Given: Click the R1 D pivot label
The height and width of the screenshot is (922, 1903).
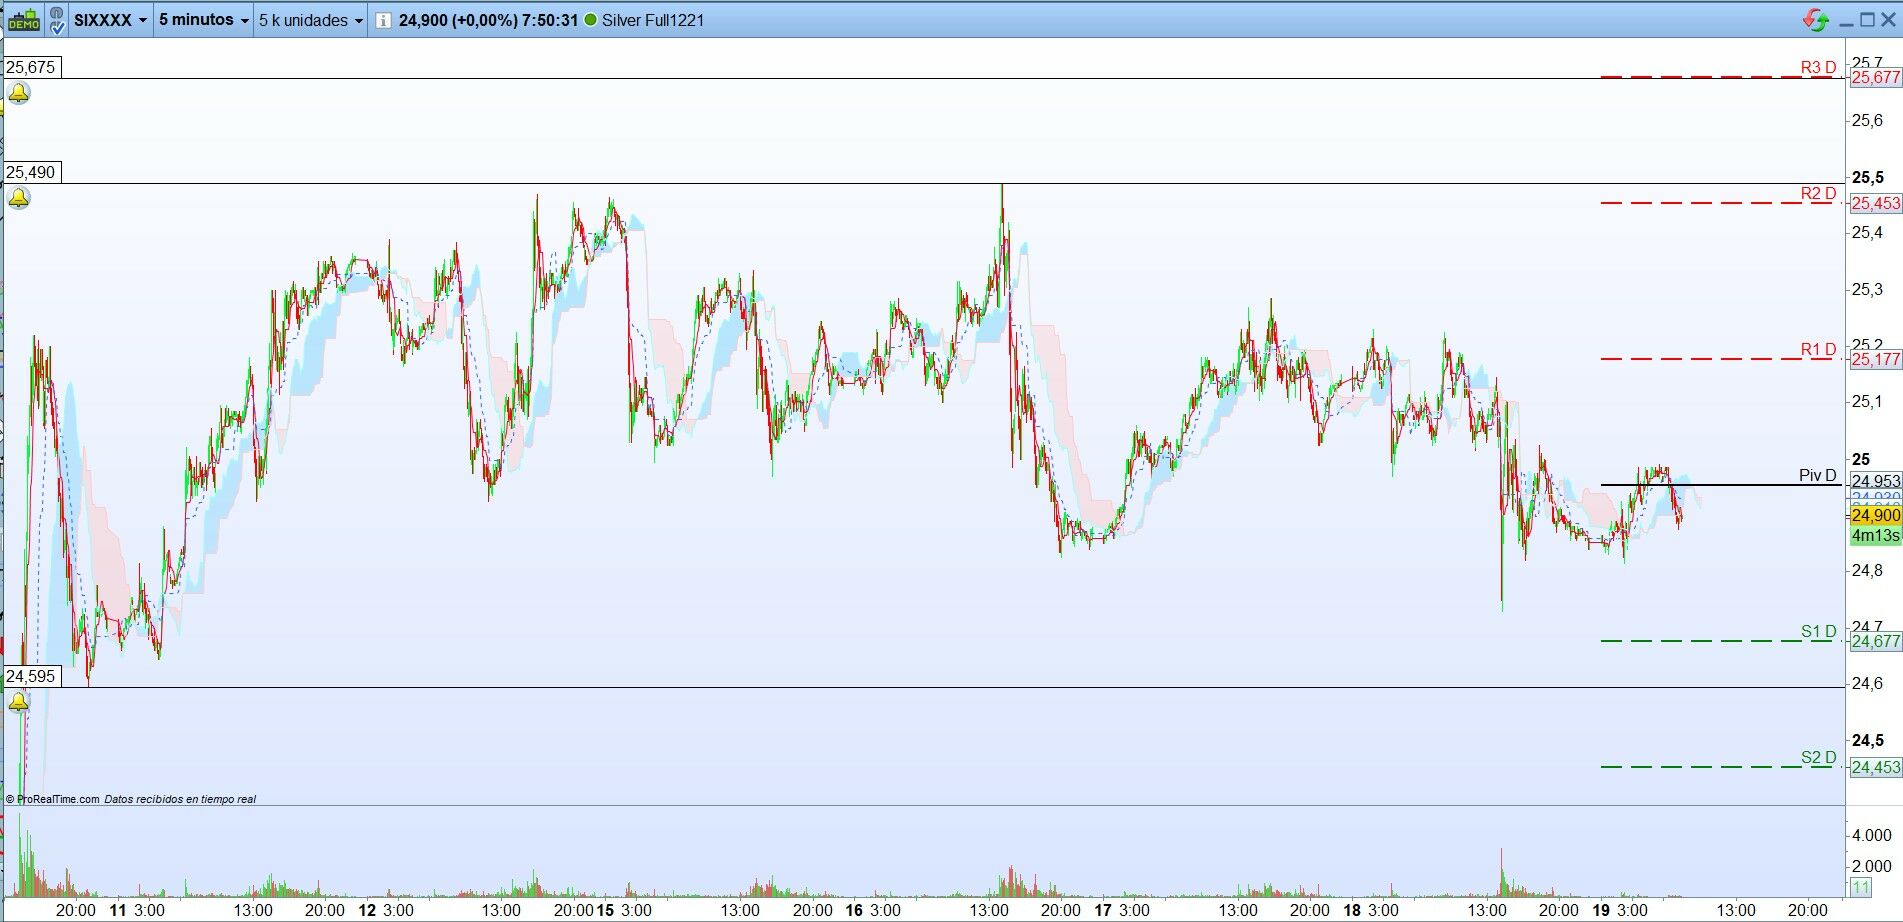Looking at the screenshot, I should tap(1818, 349).
